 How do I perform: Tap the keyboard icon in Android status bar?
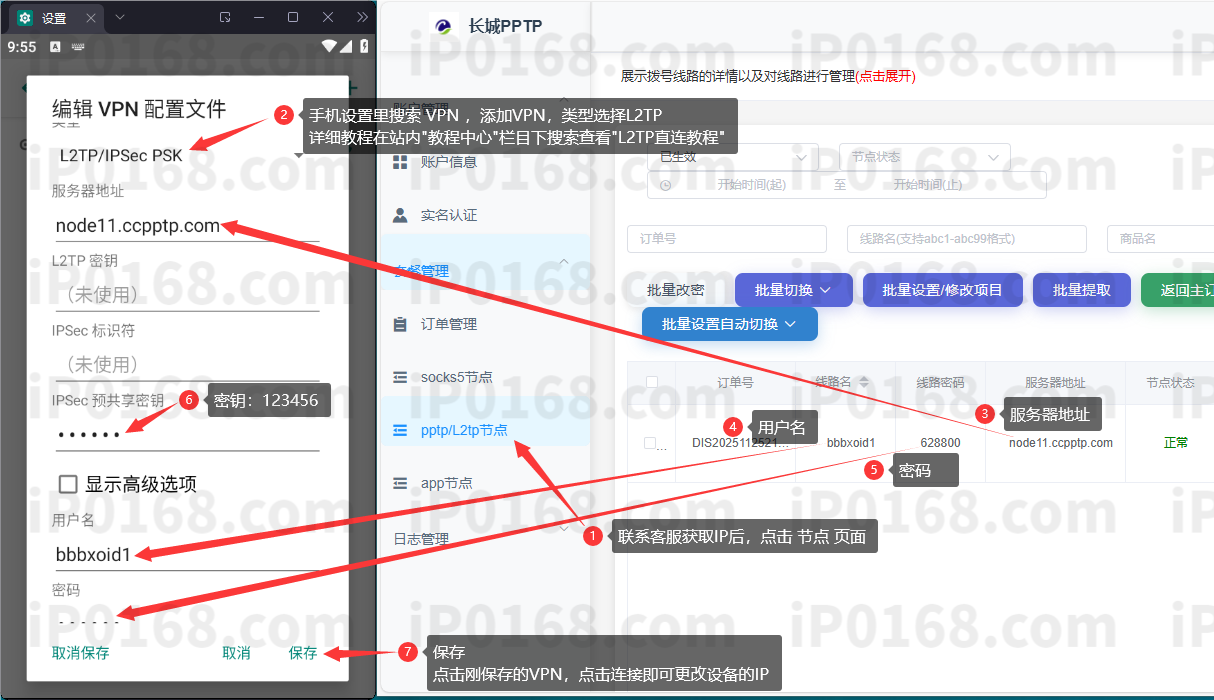tap(77, 47)
